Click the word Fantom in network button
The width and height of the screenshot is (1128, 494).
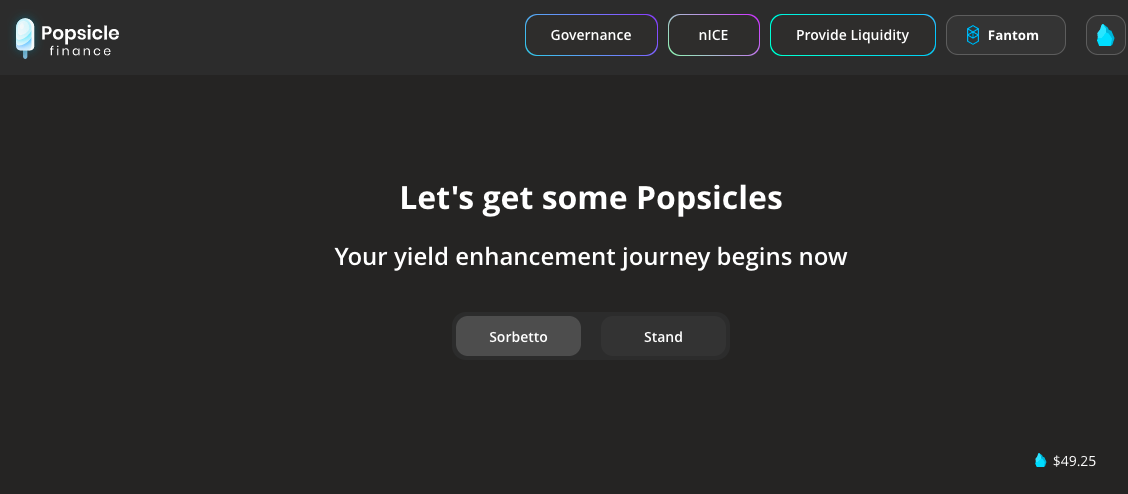tap(1013, 35)
